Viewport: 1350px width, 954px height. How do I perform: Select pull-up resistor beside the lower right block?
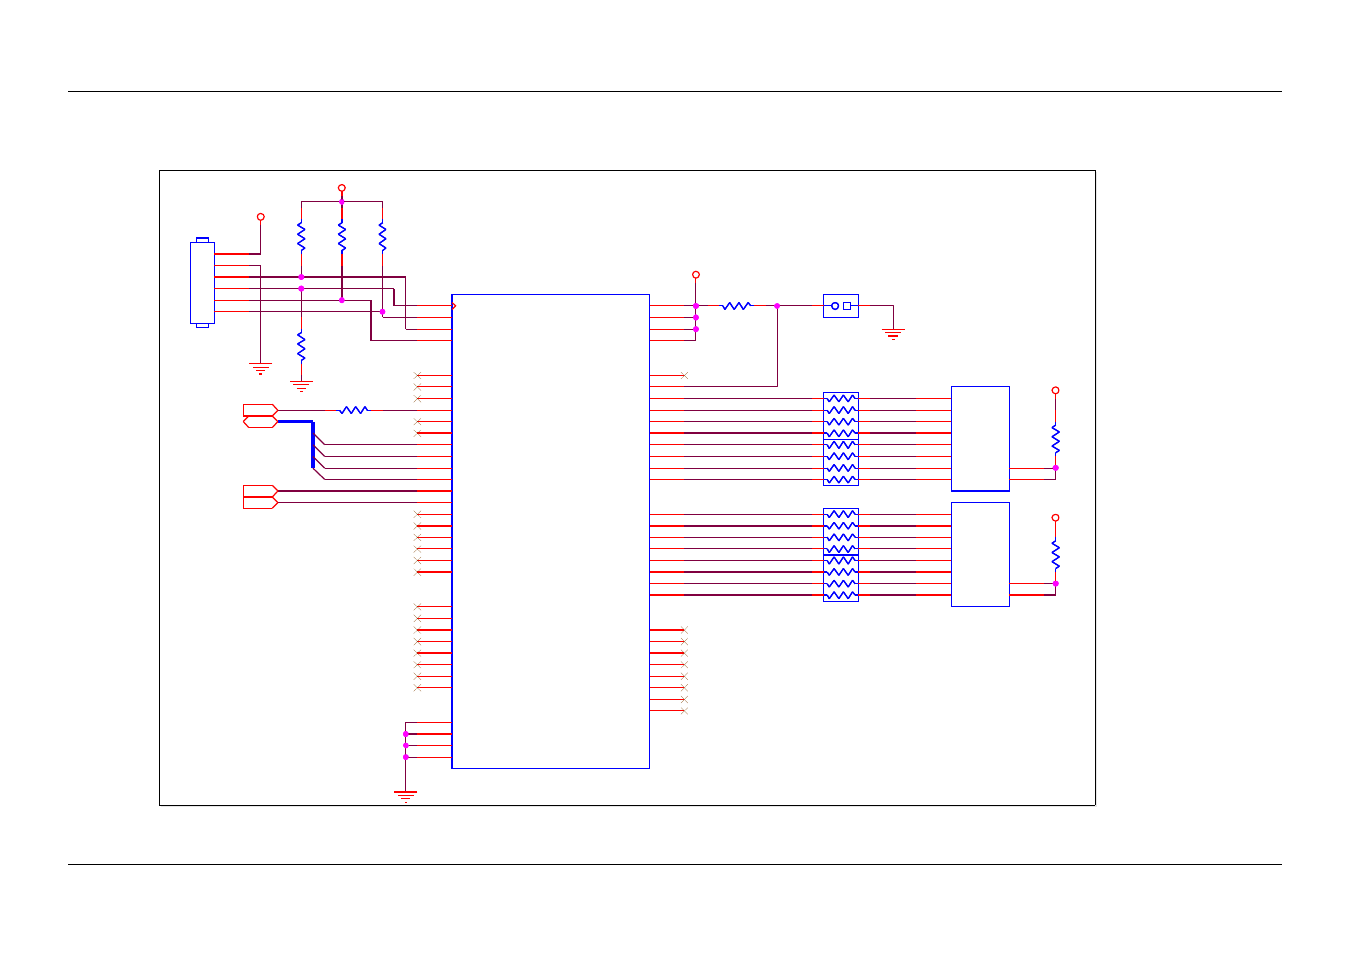pos(1055,555)
